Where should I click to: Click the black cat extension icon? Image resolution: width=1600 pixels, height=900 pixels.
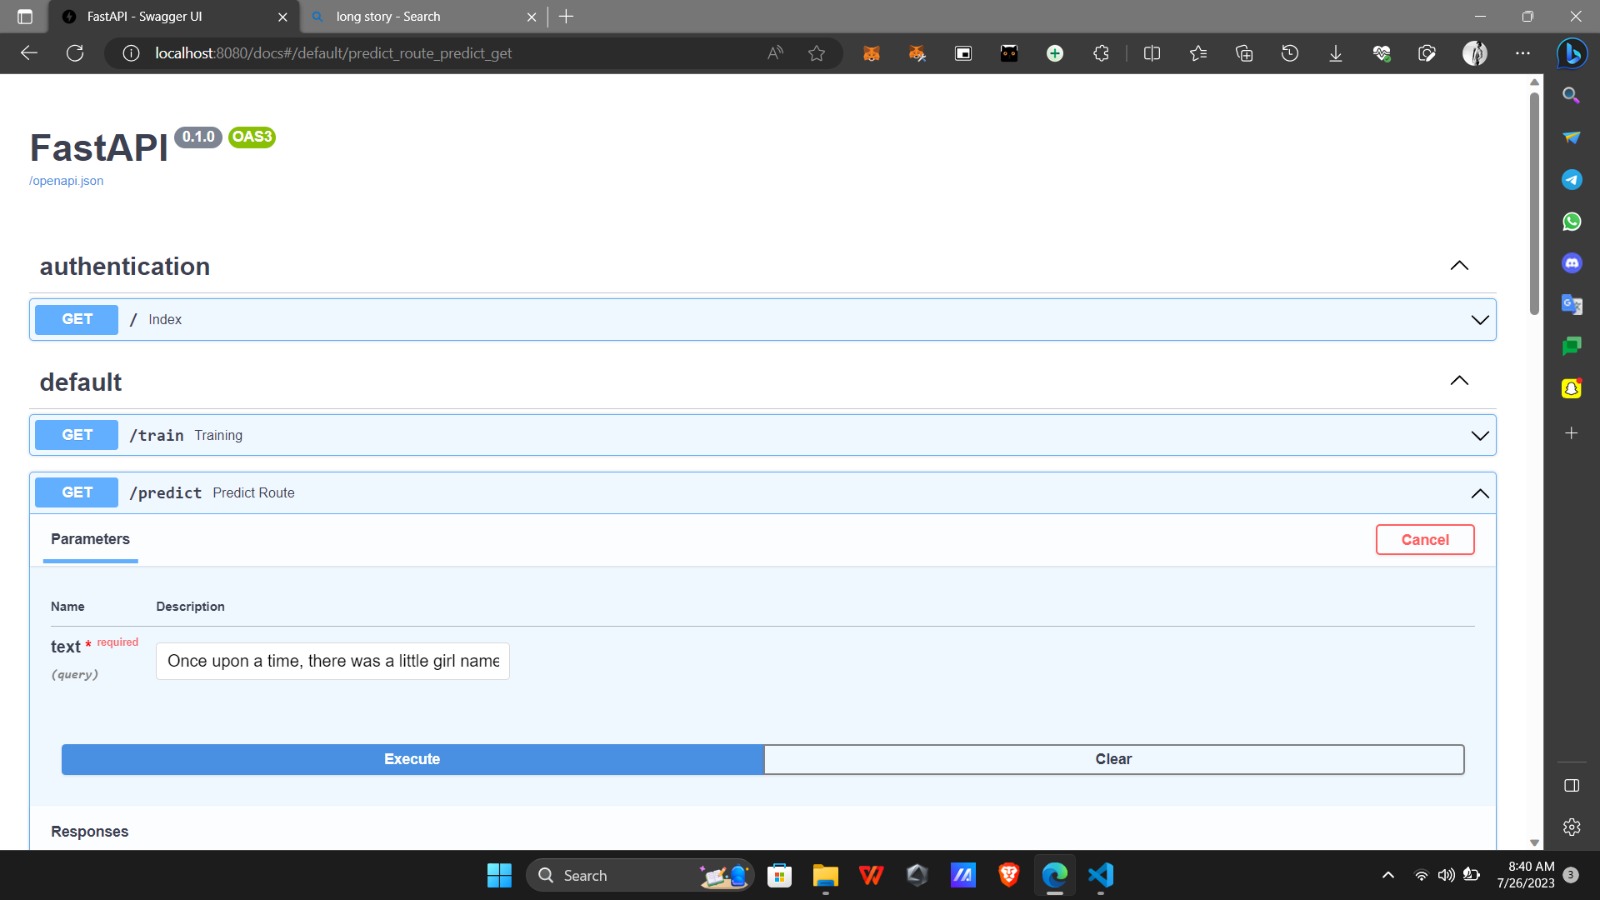click(x=1009, y=53)
